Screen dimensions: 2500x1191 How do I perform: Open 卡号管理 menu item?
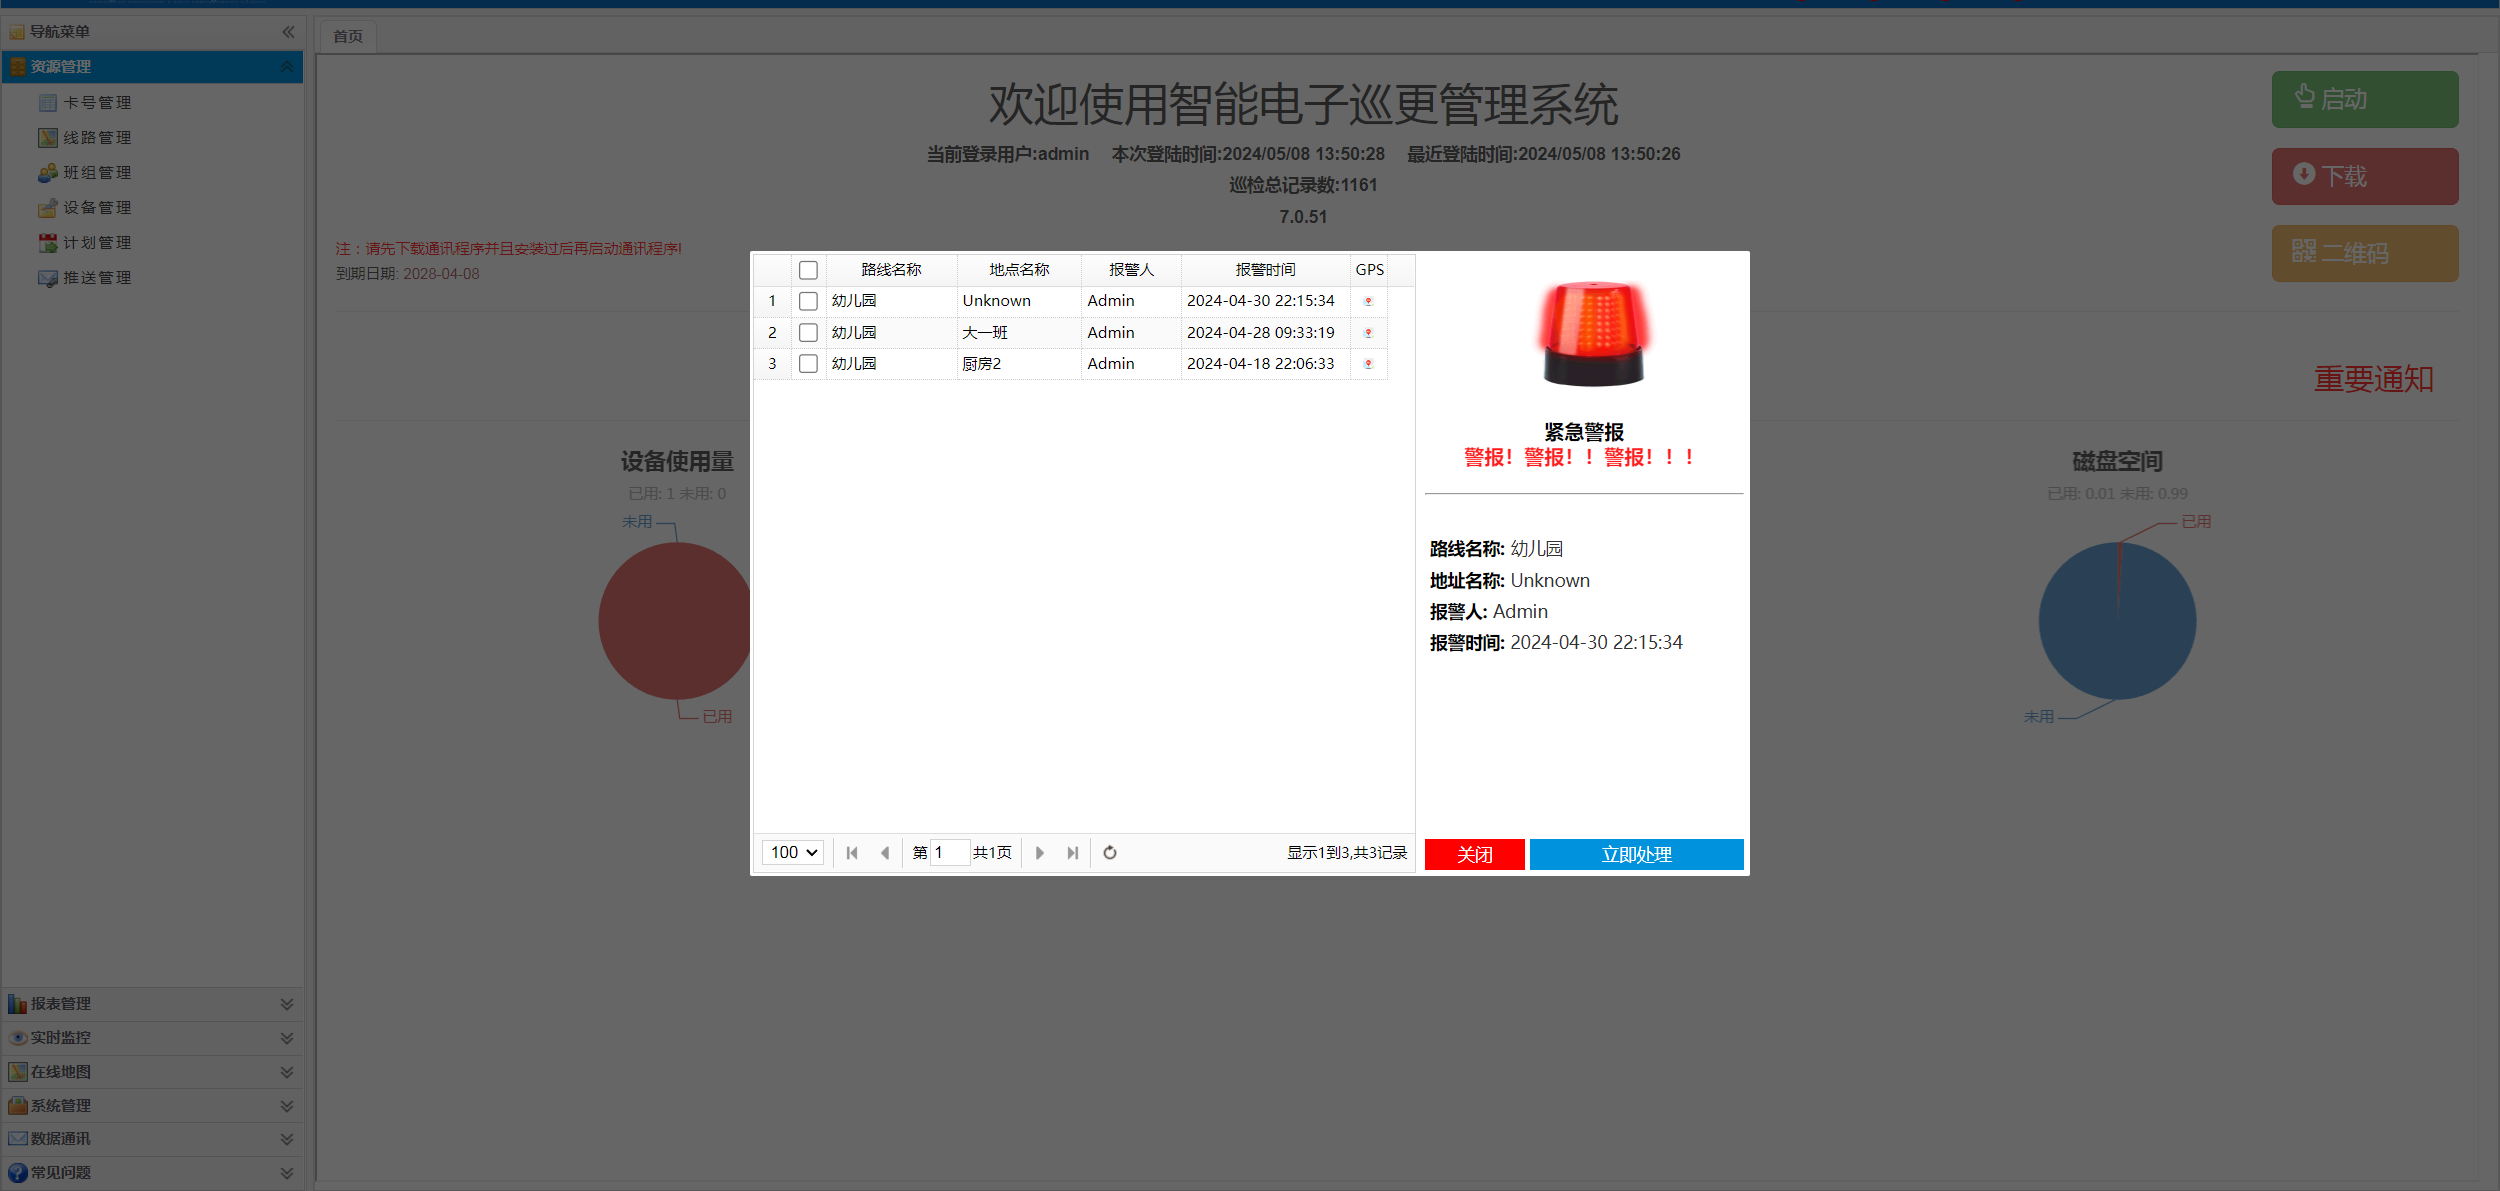(x=97, y=103)
